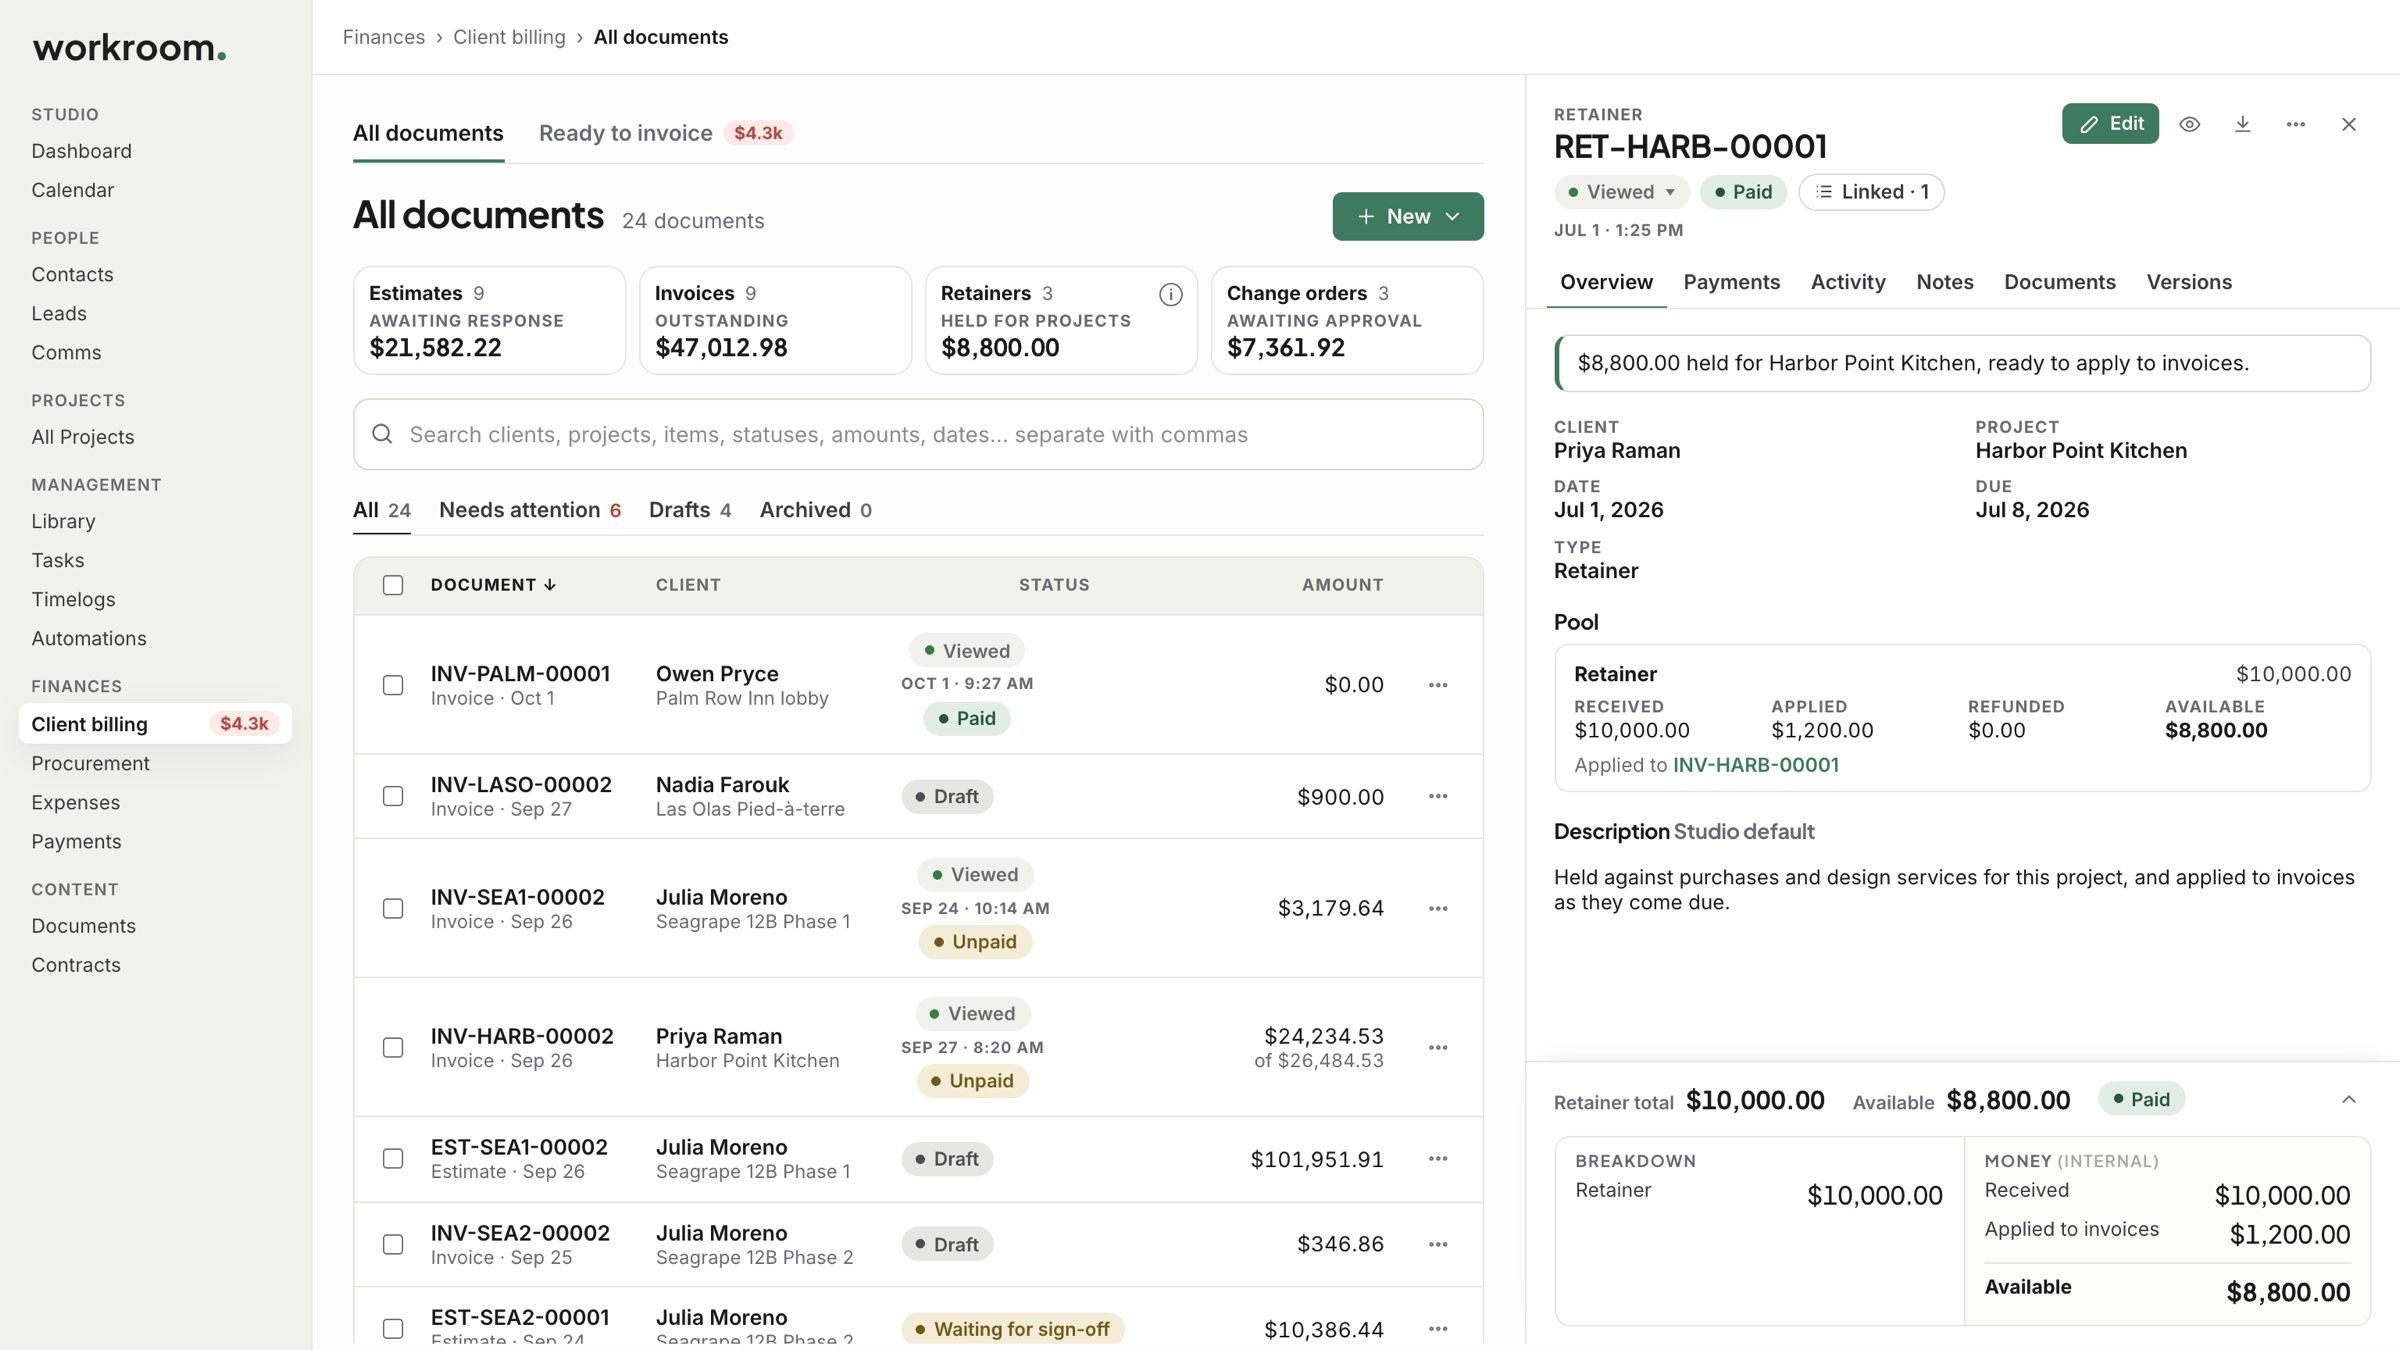Download the retainer with the download icon
The image size is (2400, 1350).
2242,124
